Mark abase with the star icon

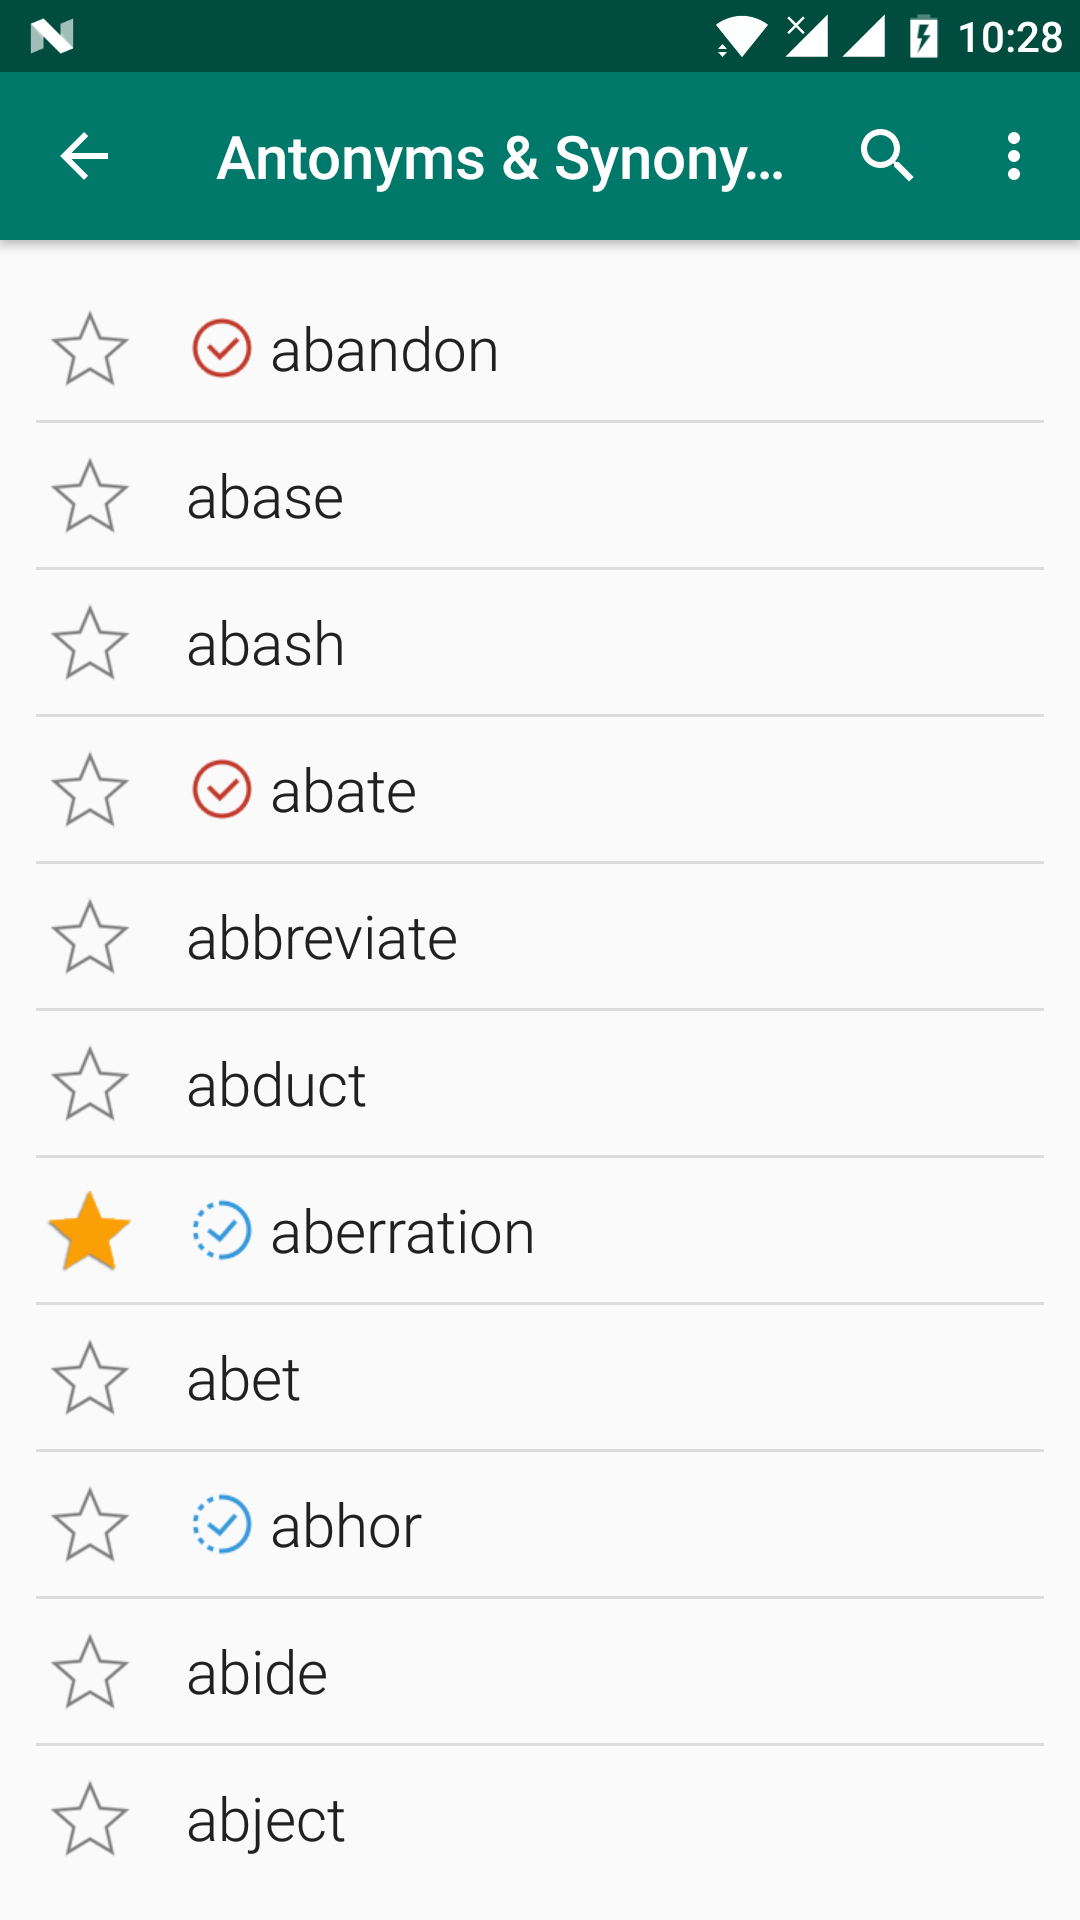[90, 496]
